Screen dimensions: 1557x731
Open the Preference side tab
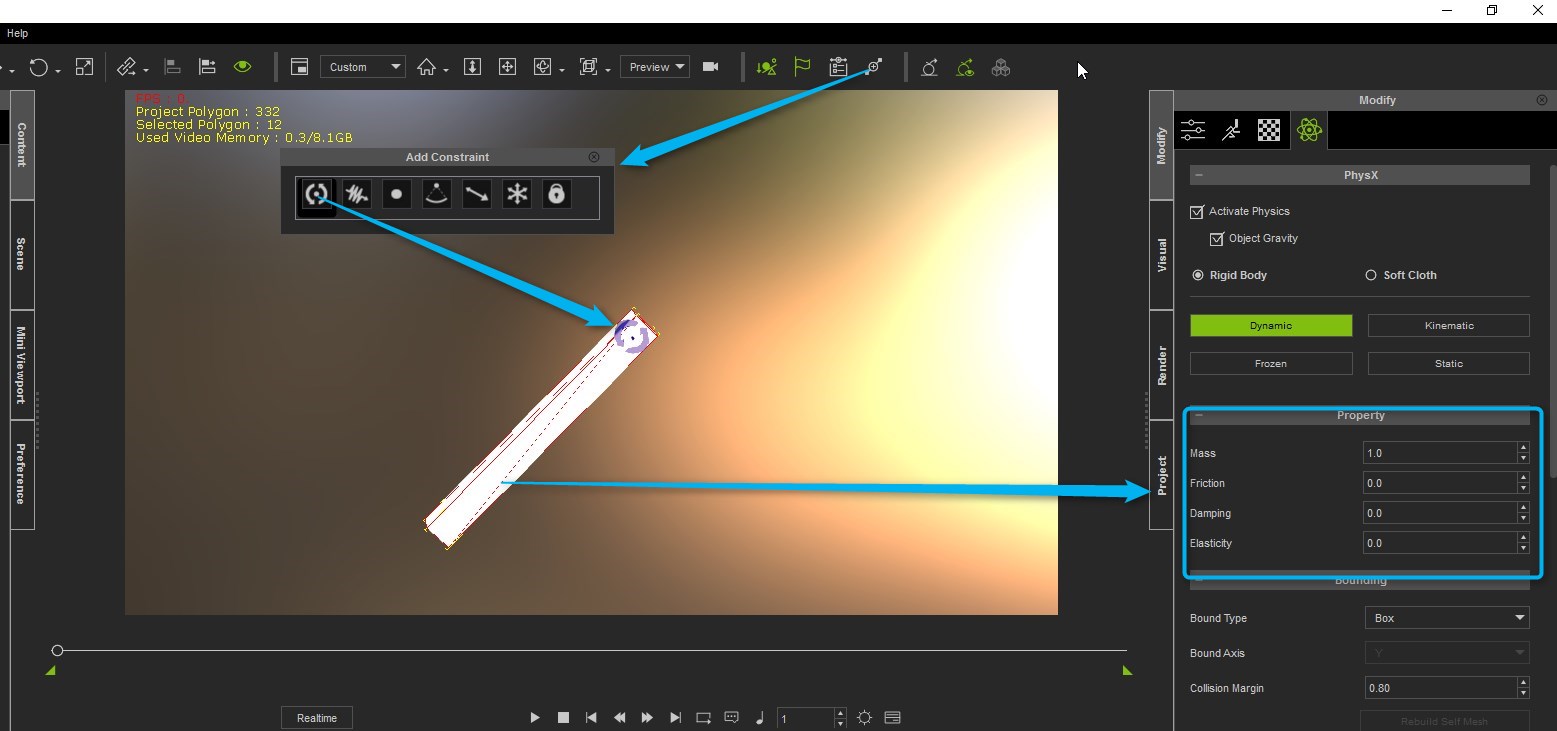click(22, 475)
